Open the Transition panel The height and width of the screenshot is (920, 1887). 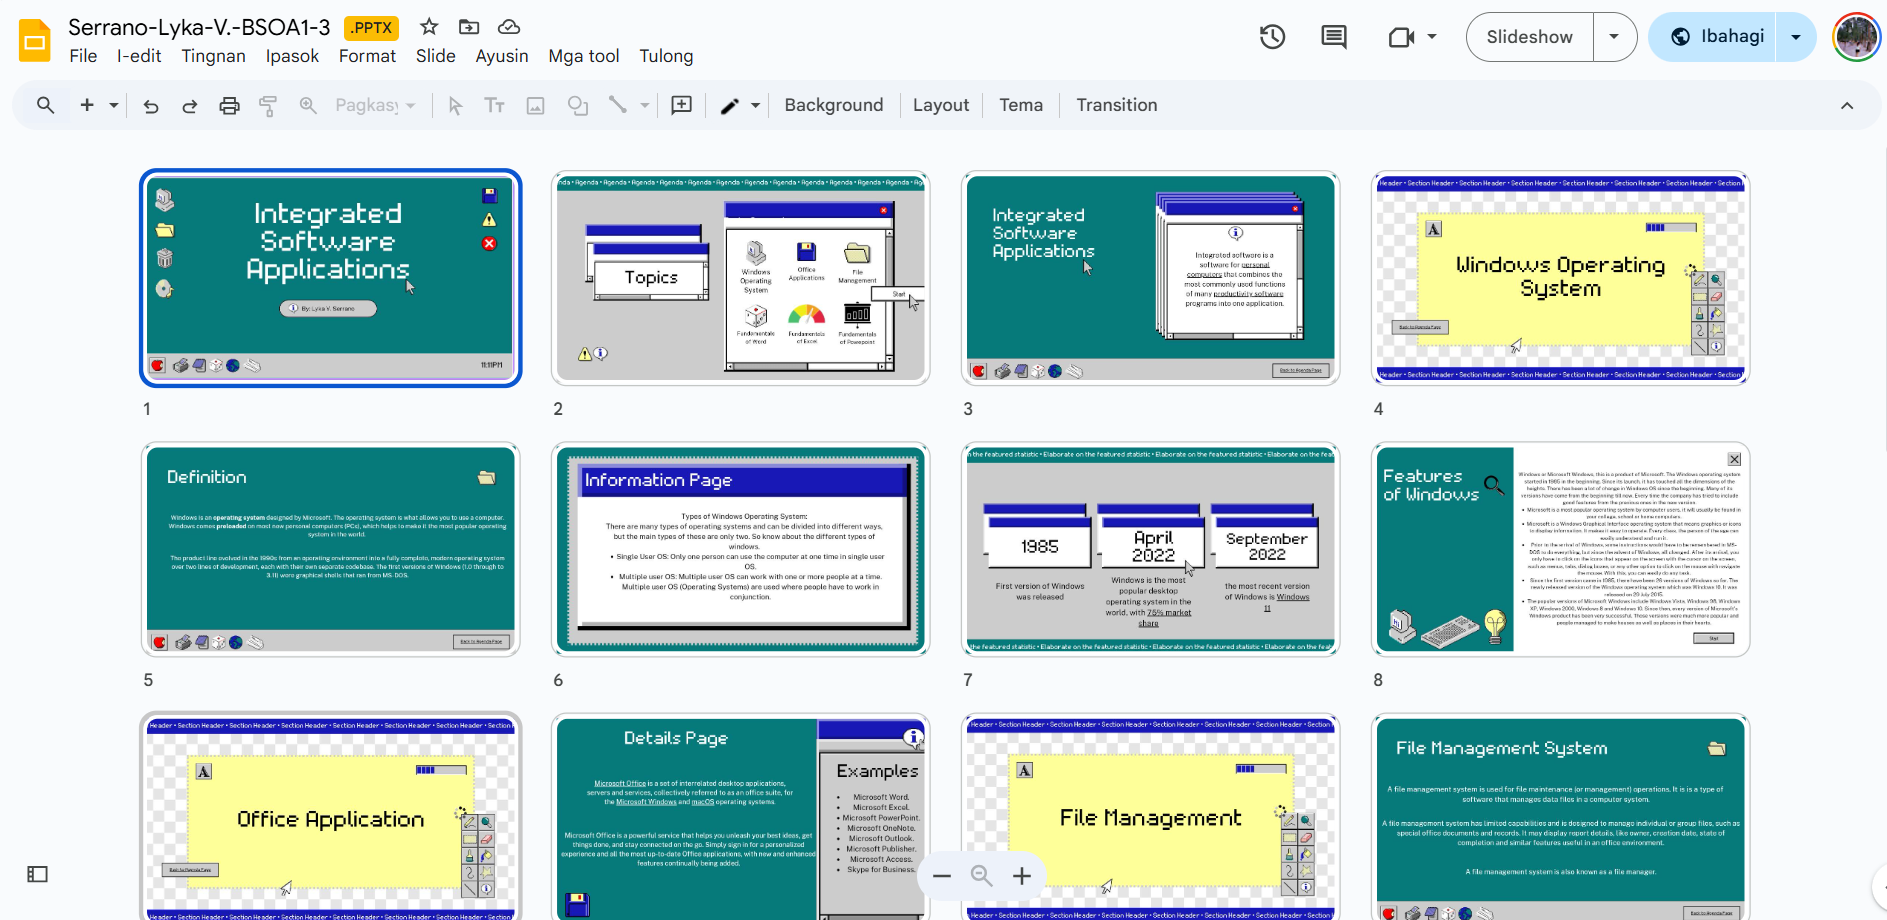click(1117, 105)
